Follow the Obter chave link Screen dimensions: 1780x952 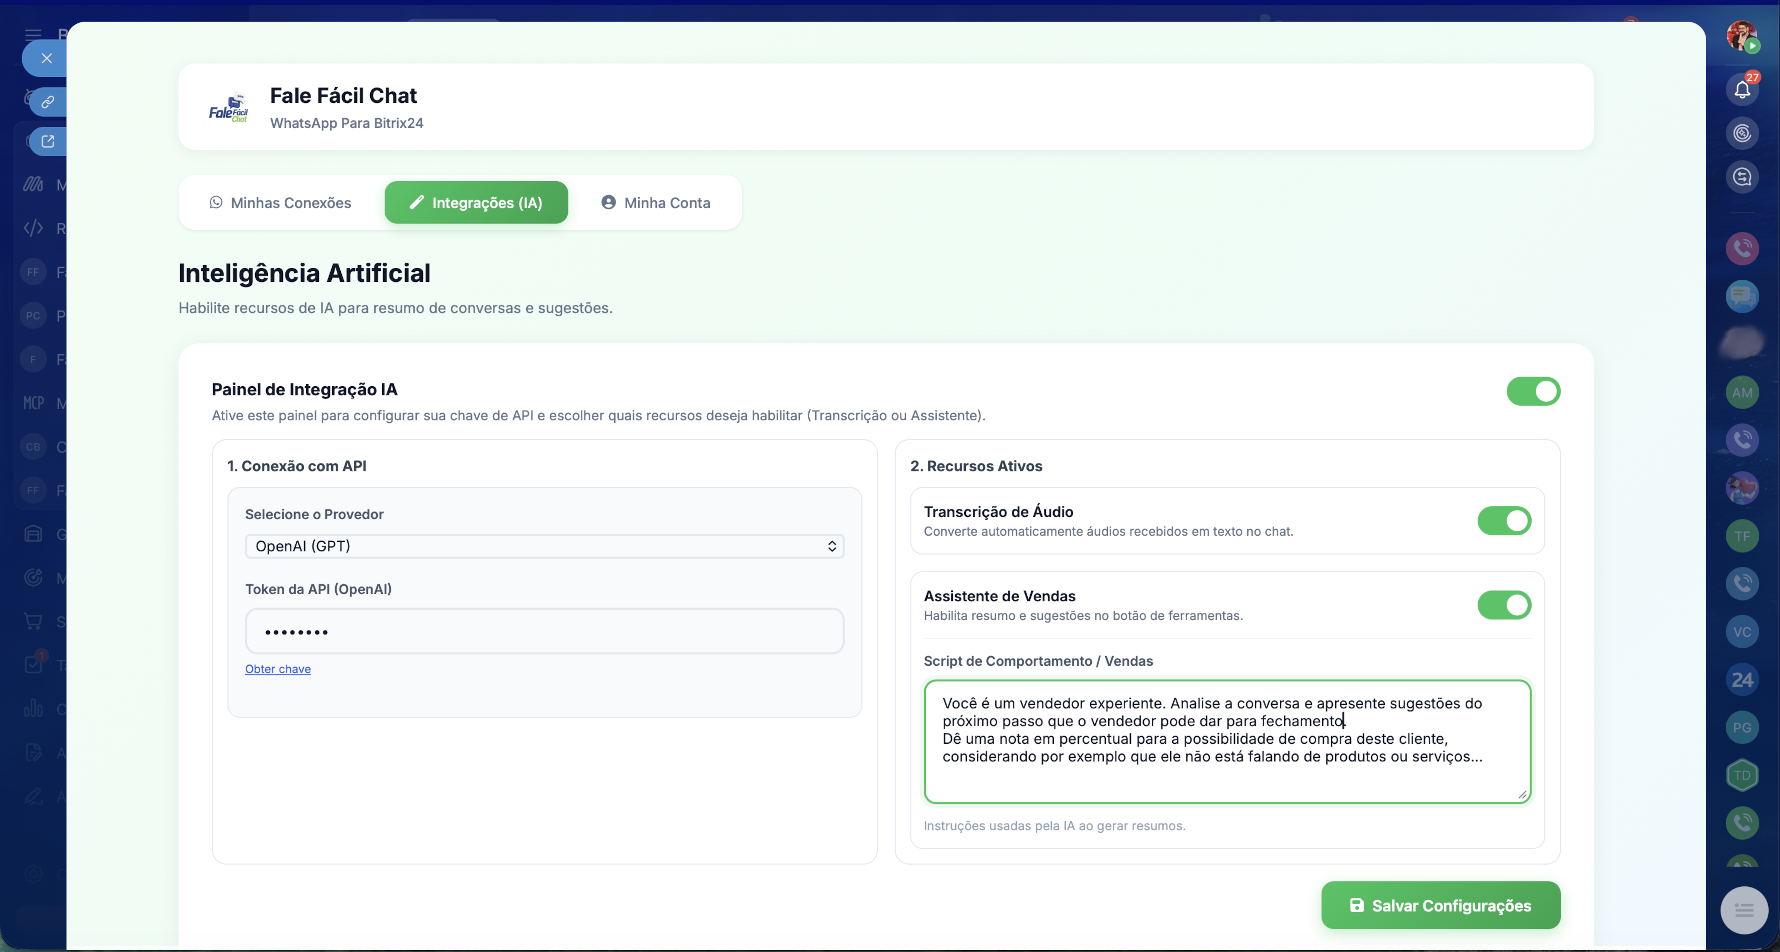tap(278, 669)
